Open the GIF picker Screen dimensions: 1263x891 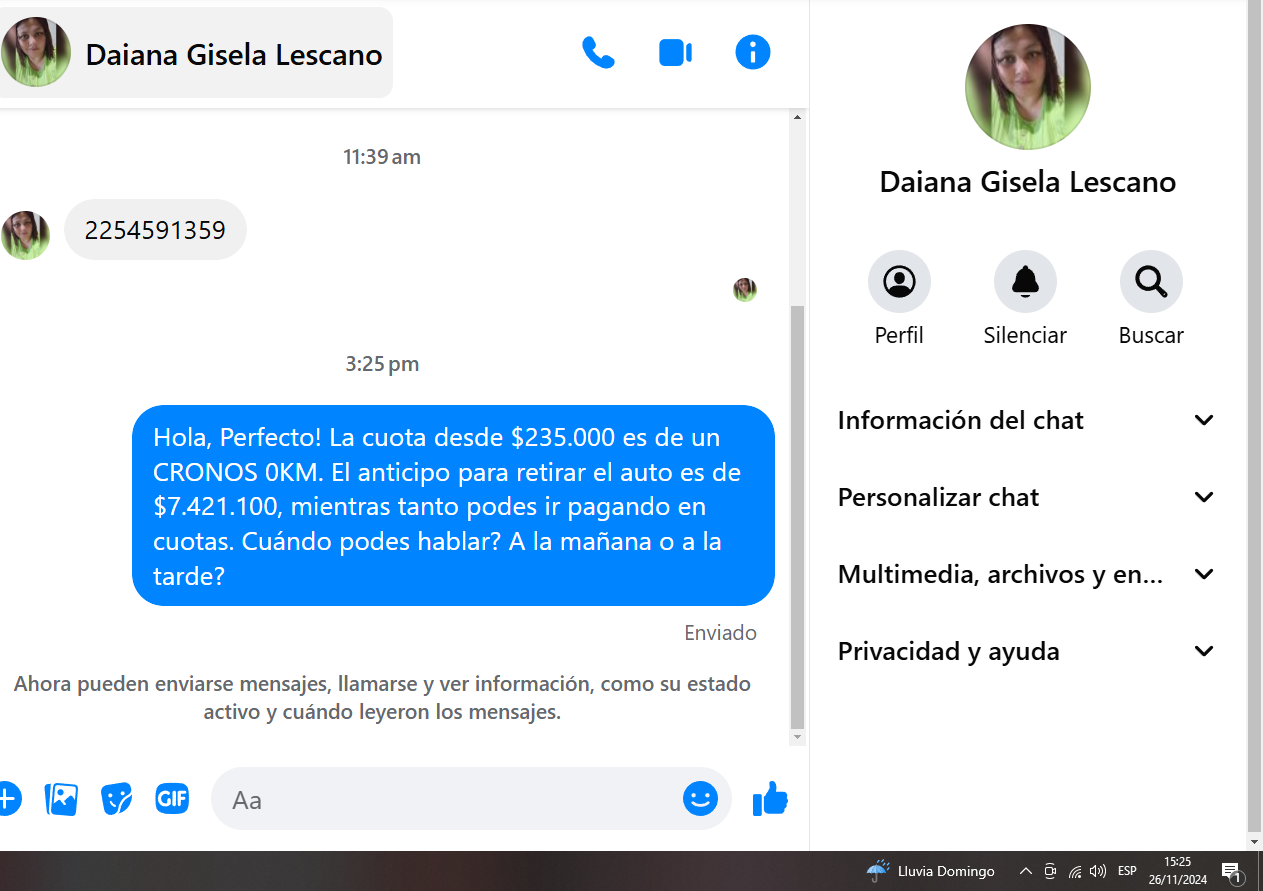pos(172,798)
